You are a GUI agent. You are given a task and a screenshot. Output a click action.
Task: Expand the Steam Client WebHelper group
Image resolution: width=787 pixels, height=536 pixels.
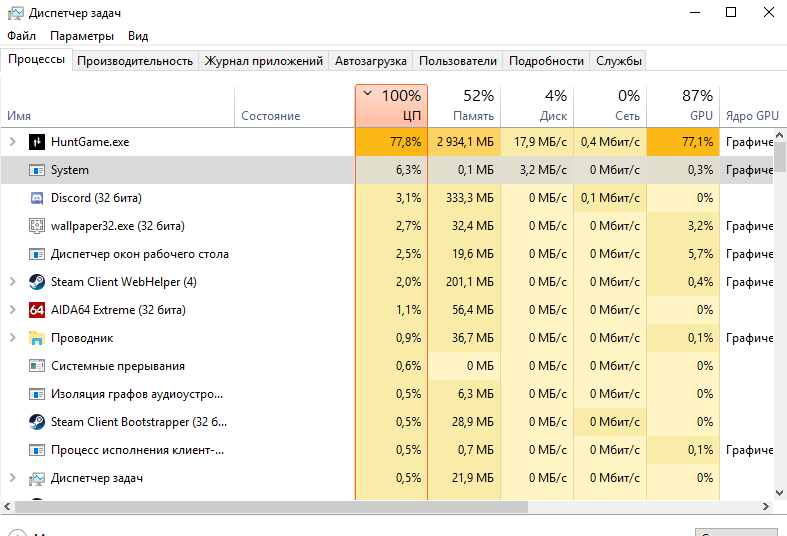13,282
